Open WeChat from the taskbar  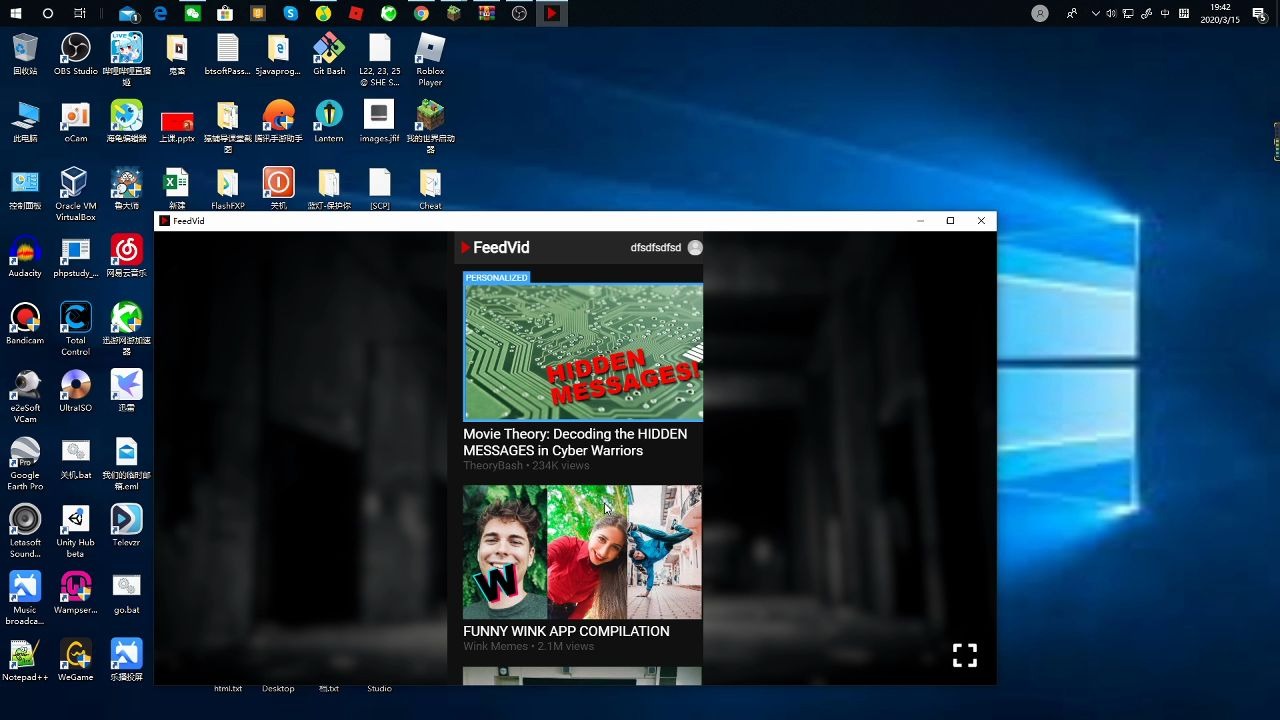(193, 14)
